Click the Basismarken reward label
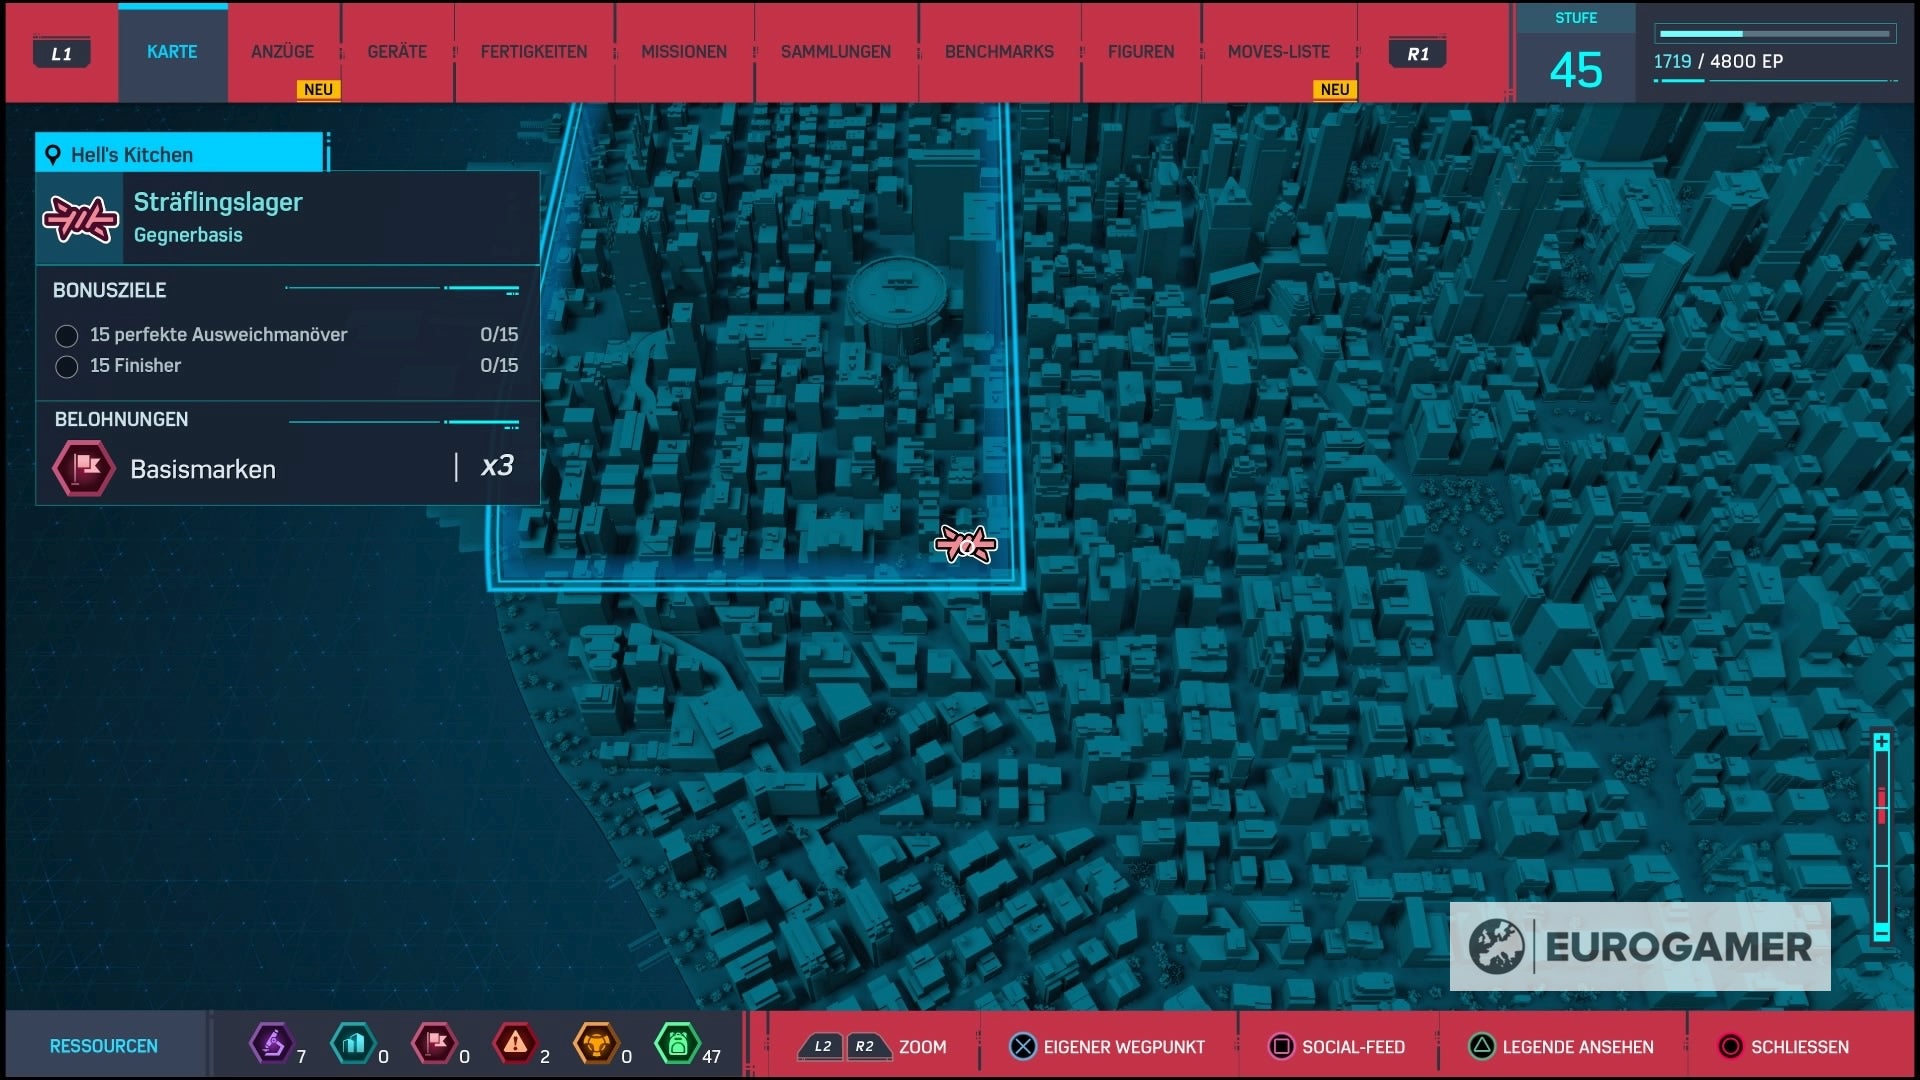1920x1080 pixels. tap(203, 469)
